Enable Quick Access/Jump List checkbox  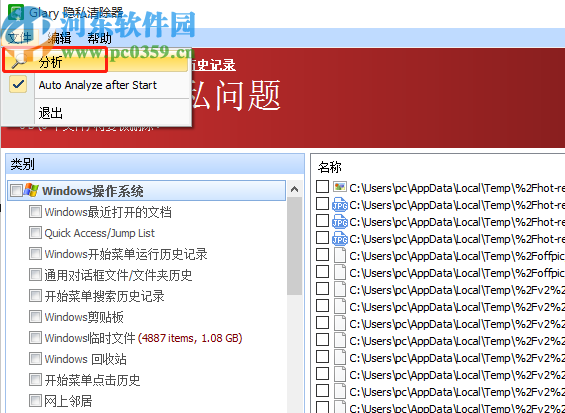pos(35,232)
